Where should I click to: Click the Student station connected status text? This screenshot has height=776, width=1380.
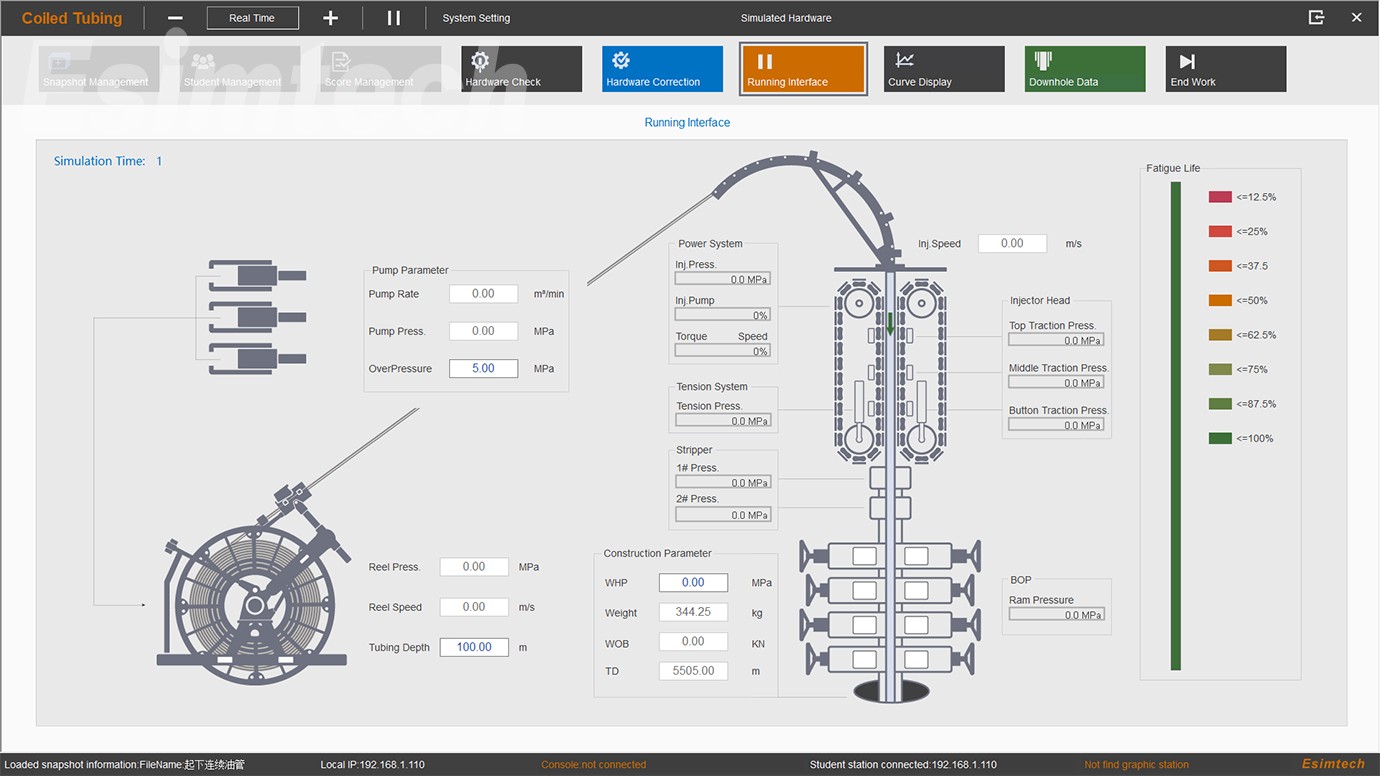click(903, 765)
